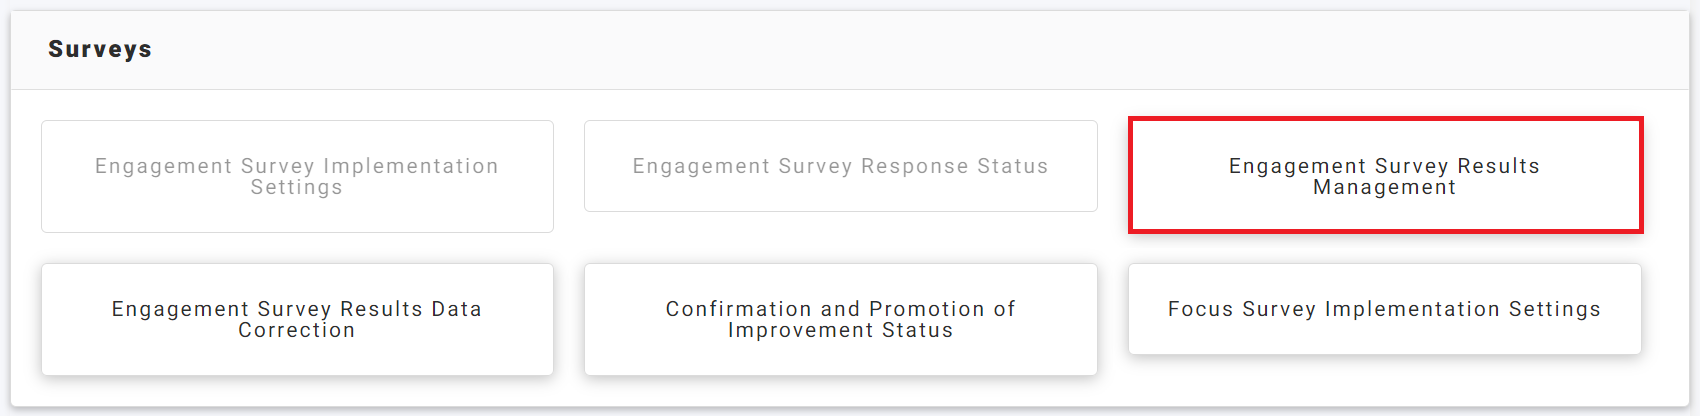Tap the Engagement Survey Response Status box
This screenshot has height=416, width=1700.
840,166
